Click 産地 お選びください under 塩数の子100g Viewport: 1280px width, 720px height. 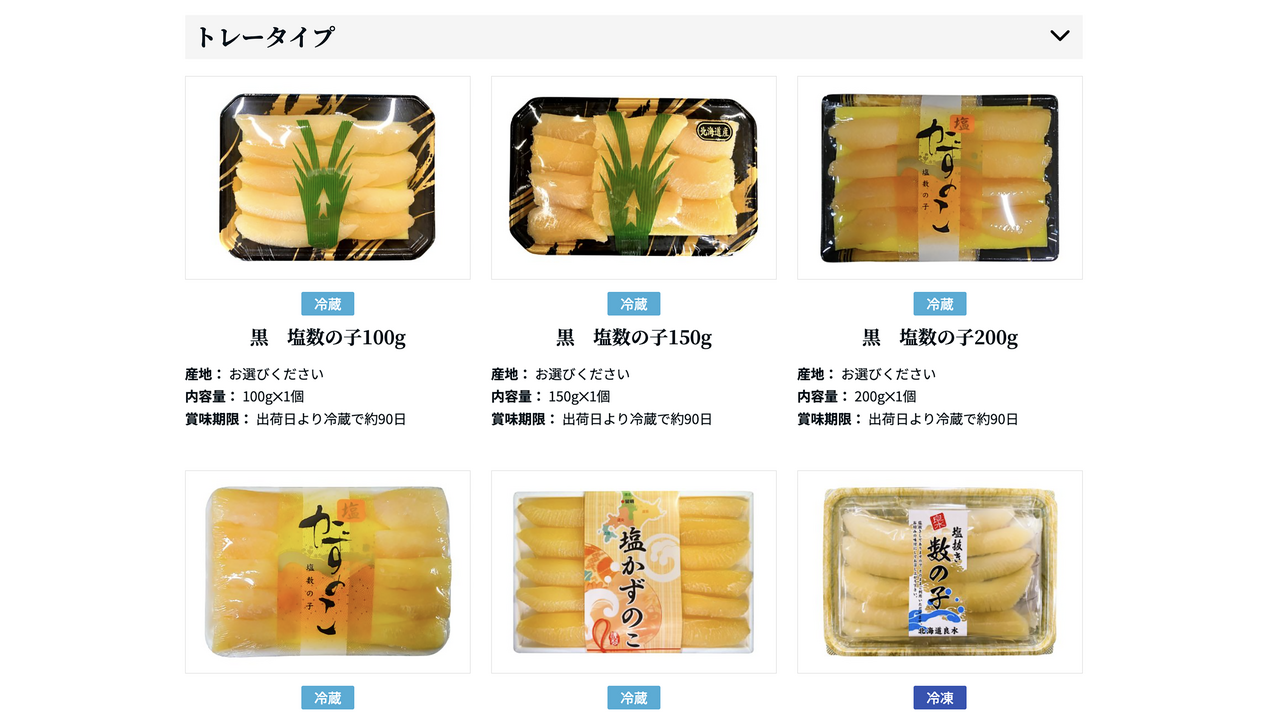pos(254,374)
